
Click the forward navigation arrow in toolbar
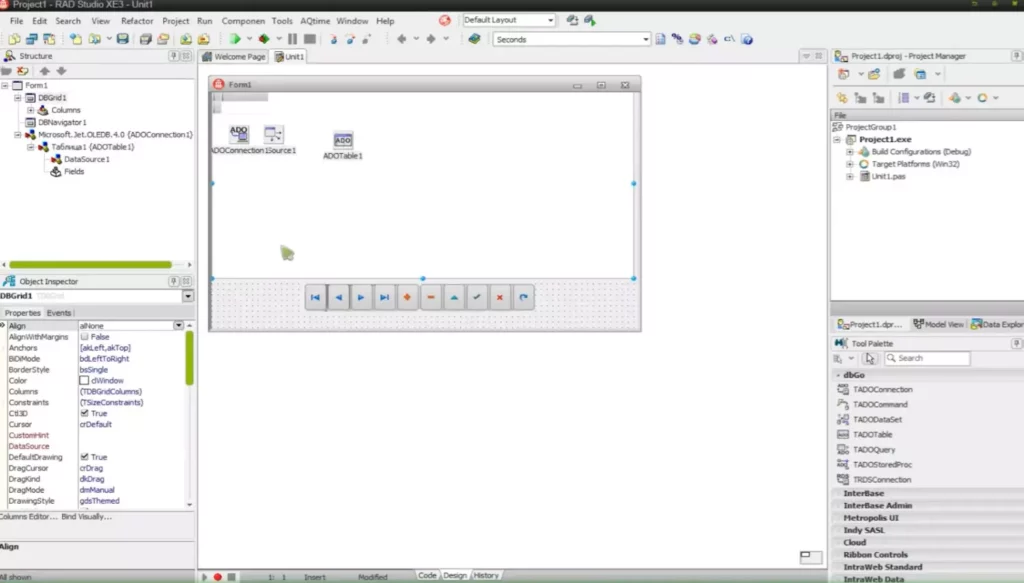(x=431, y=39)
